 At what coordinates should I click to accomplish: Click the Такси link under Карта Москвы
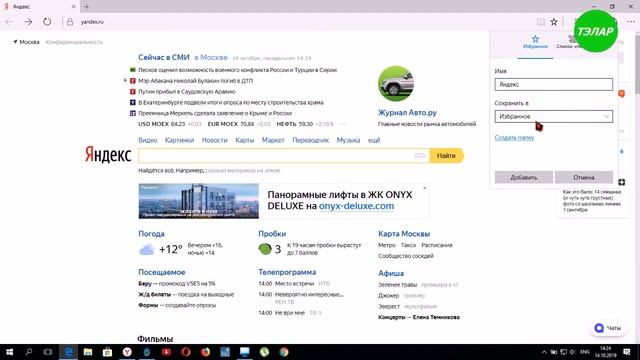(x=408, y=245)
